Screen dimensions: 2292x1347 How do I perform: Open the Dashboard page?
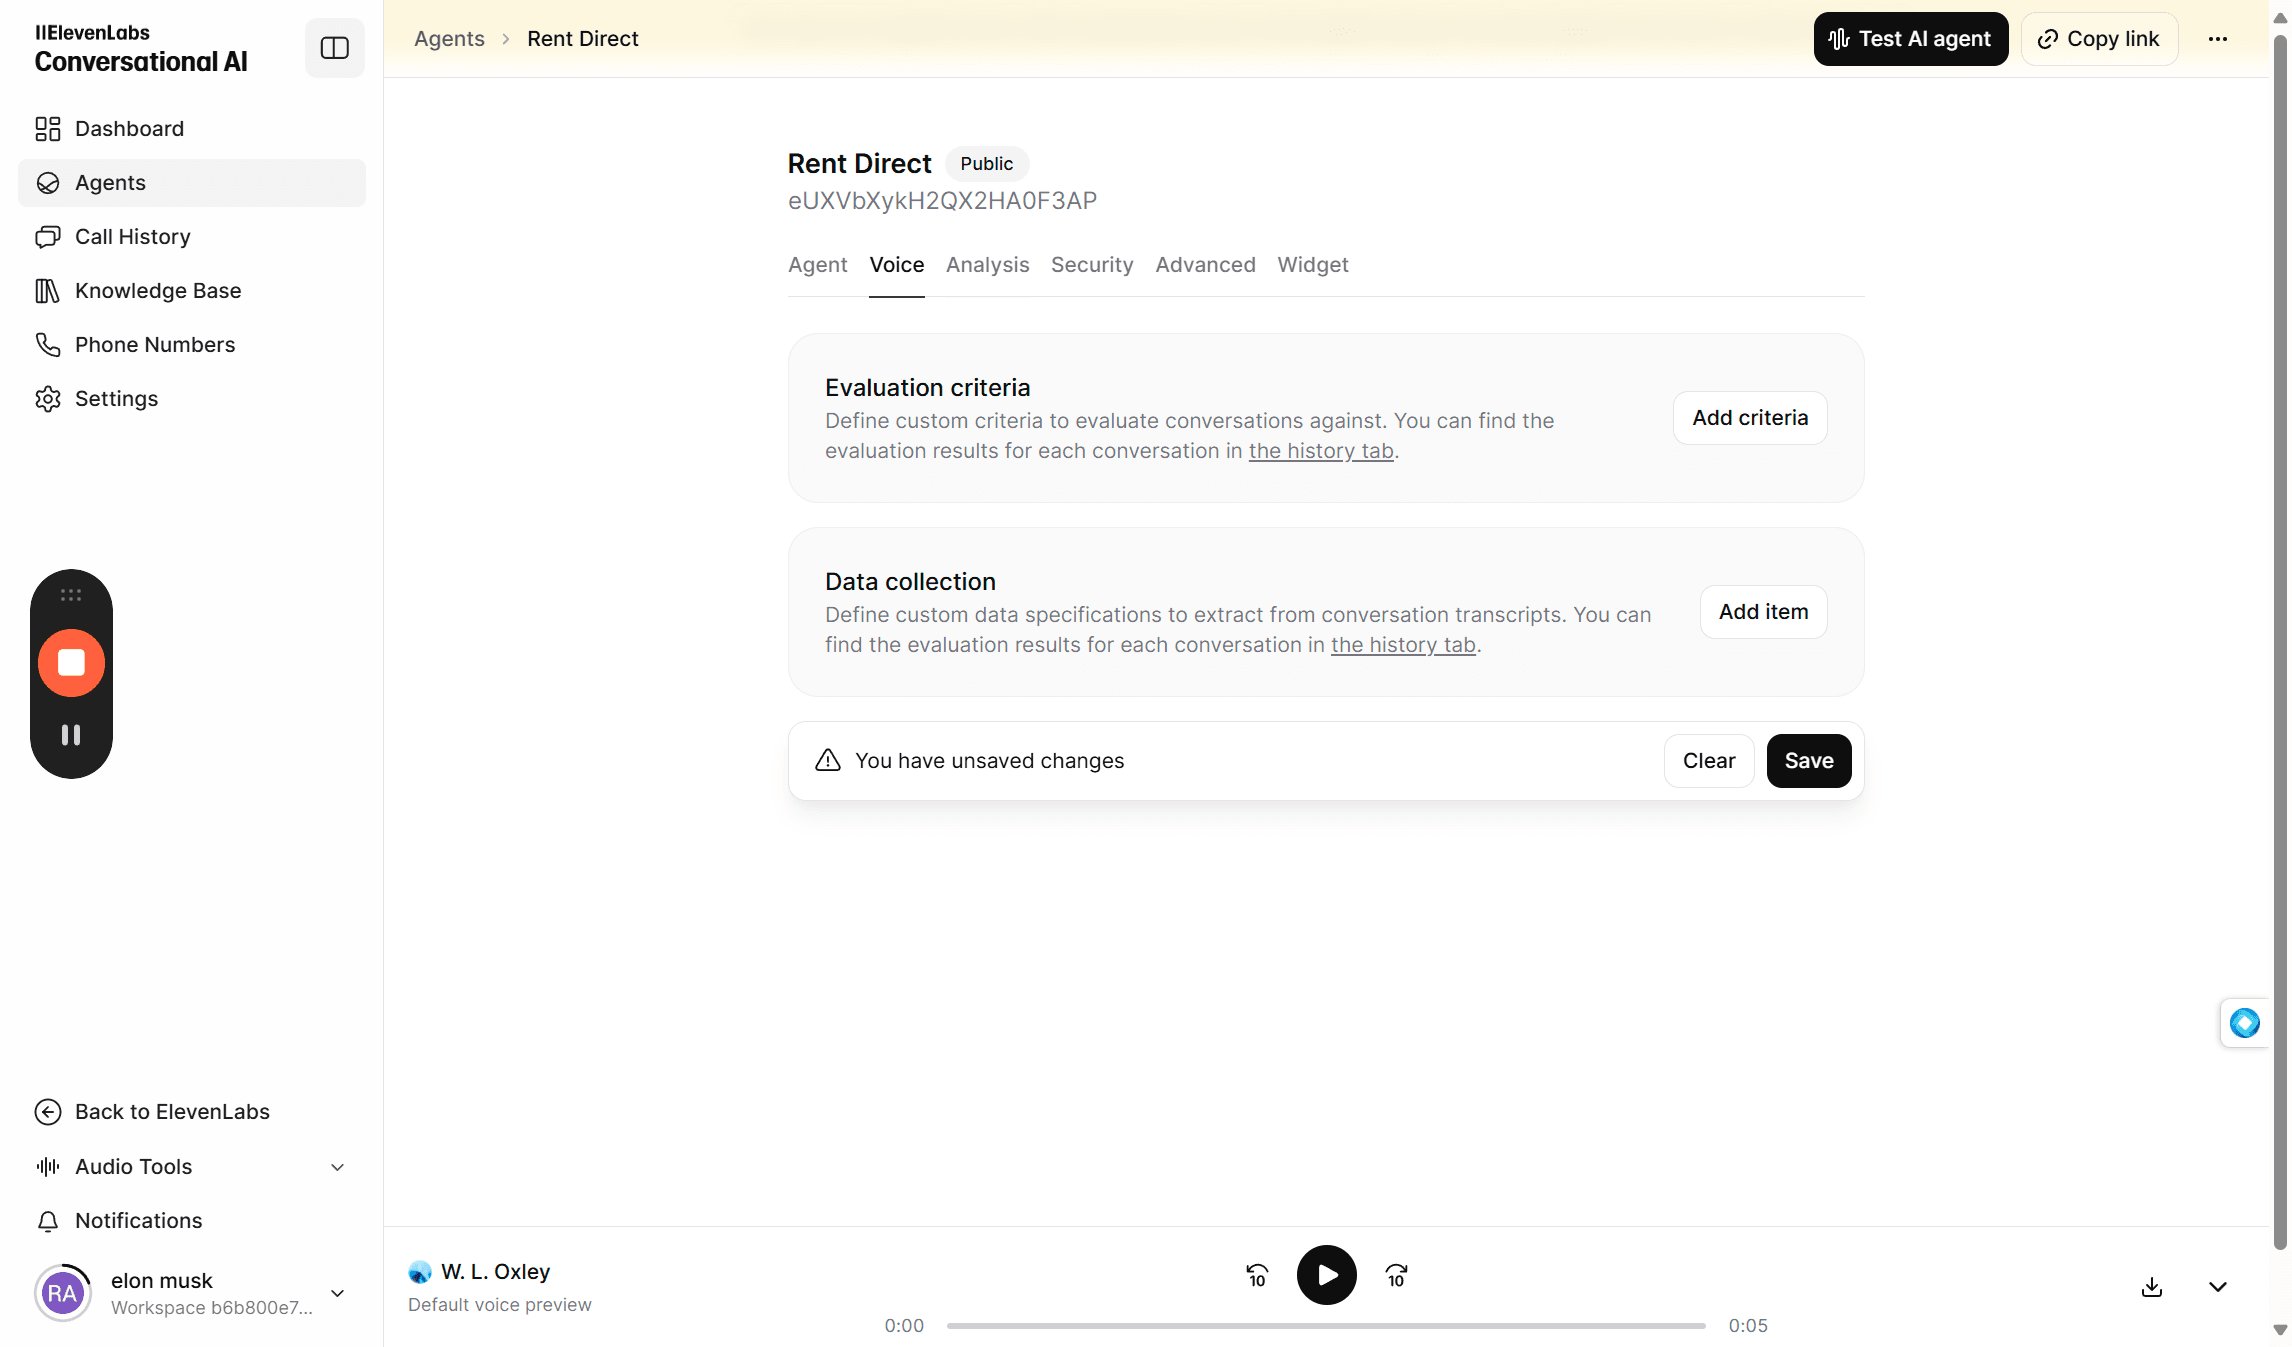pyautogui.click(x=191, y=129)
